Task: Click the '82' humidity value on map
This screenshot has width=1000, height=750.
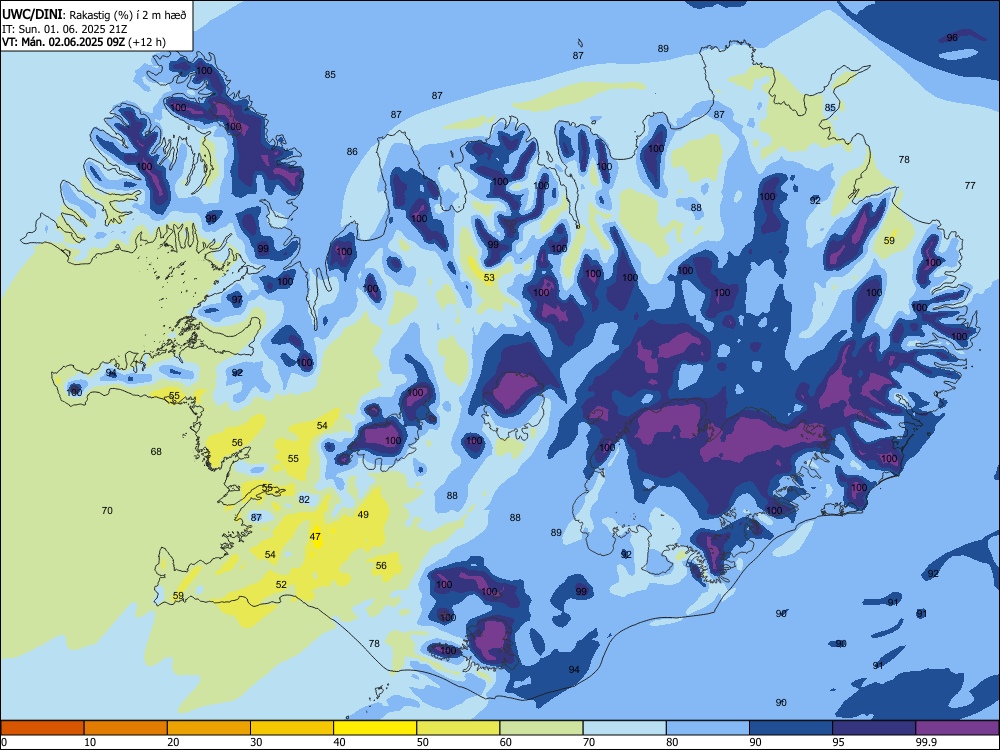Action: tap(304, 499)
